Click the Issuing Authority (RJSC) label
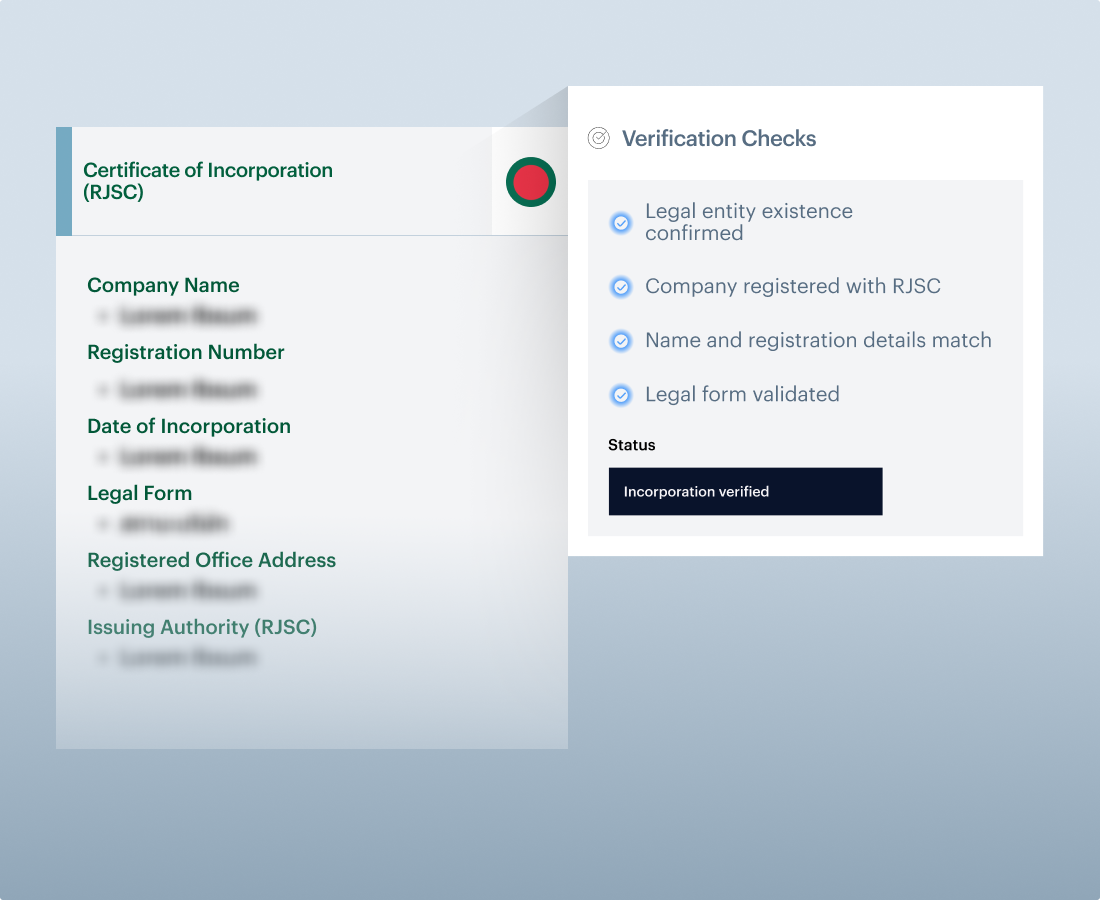The image size is (1100, 900). 202,627
